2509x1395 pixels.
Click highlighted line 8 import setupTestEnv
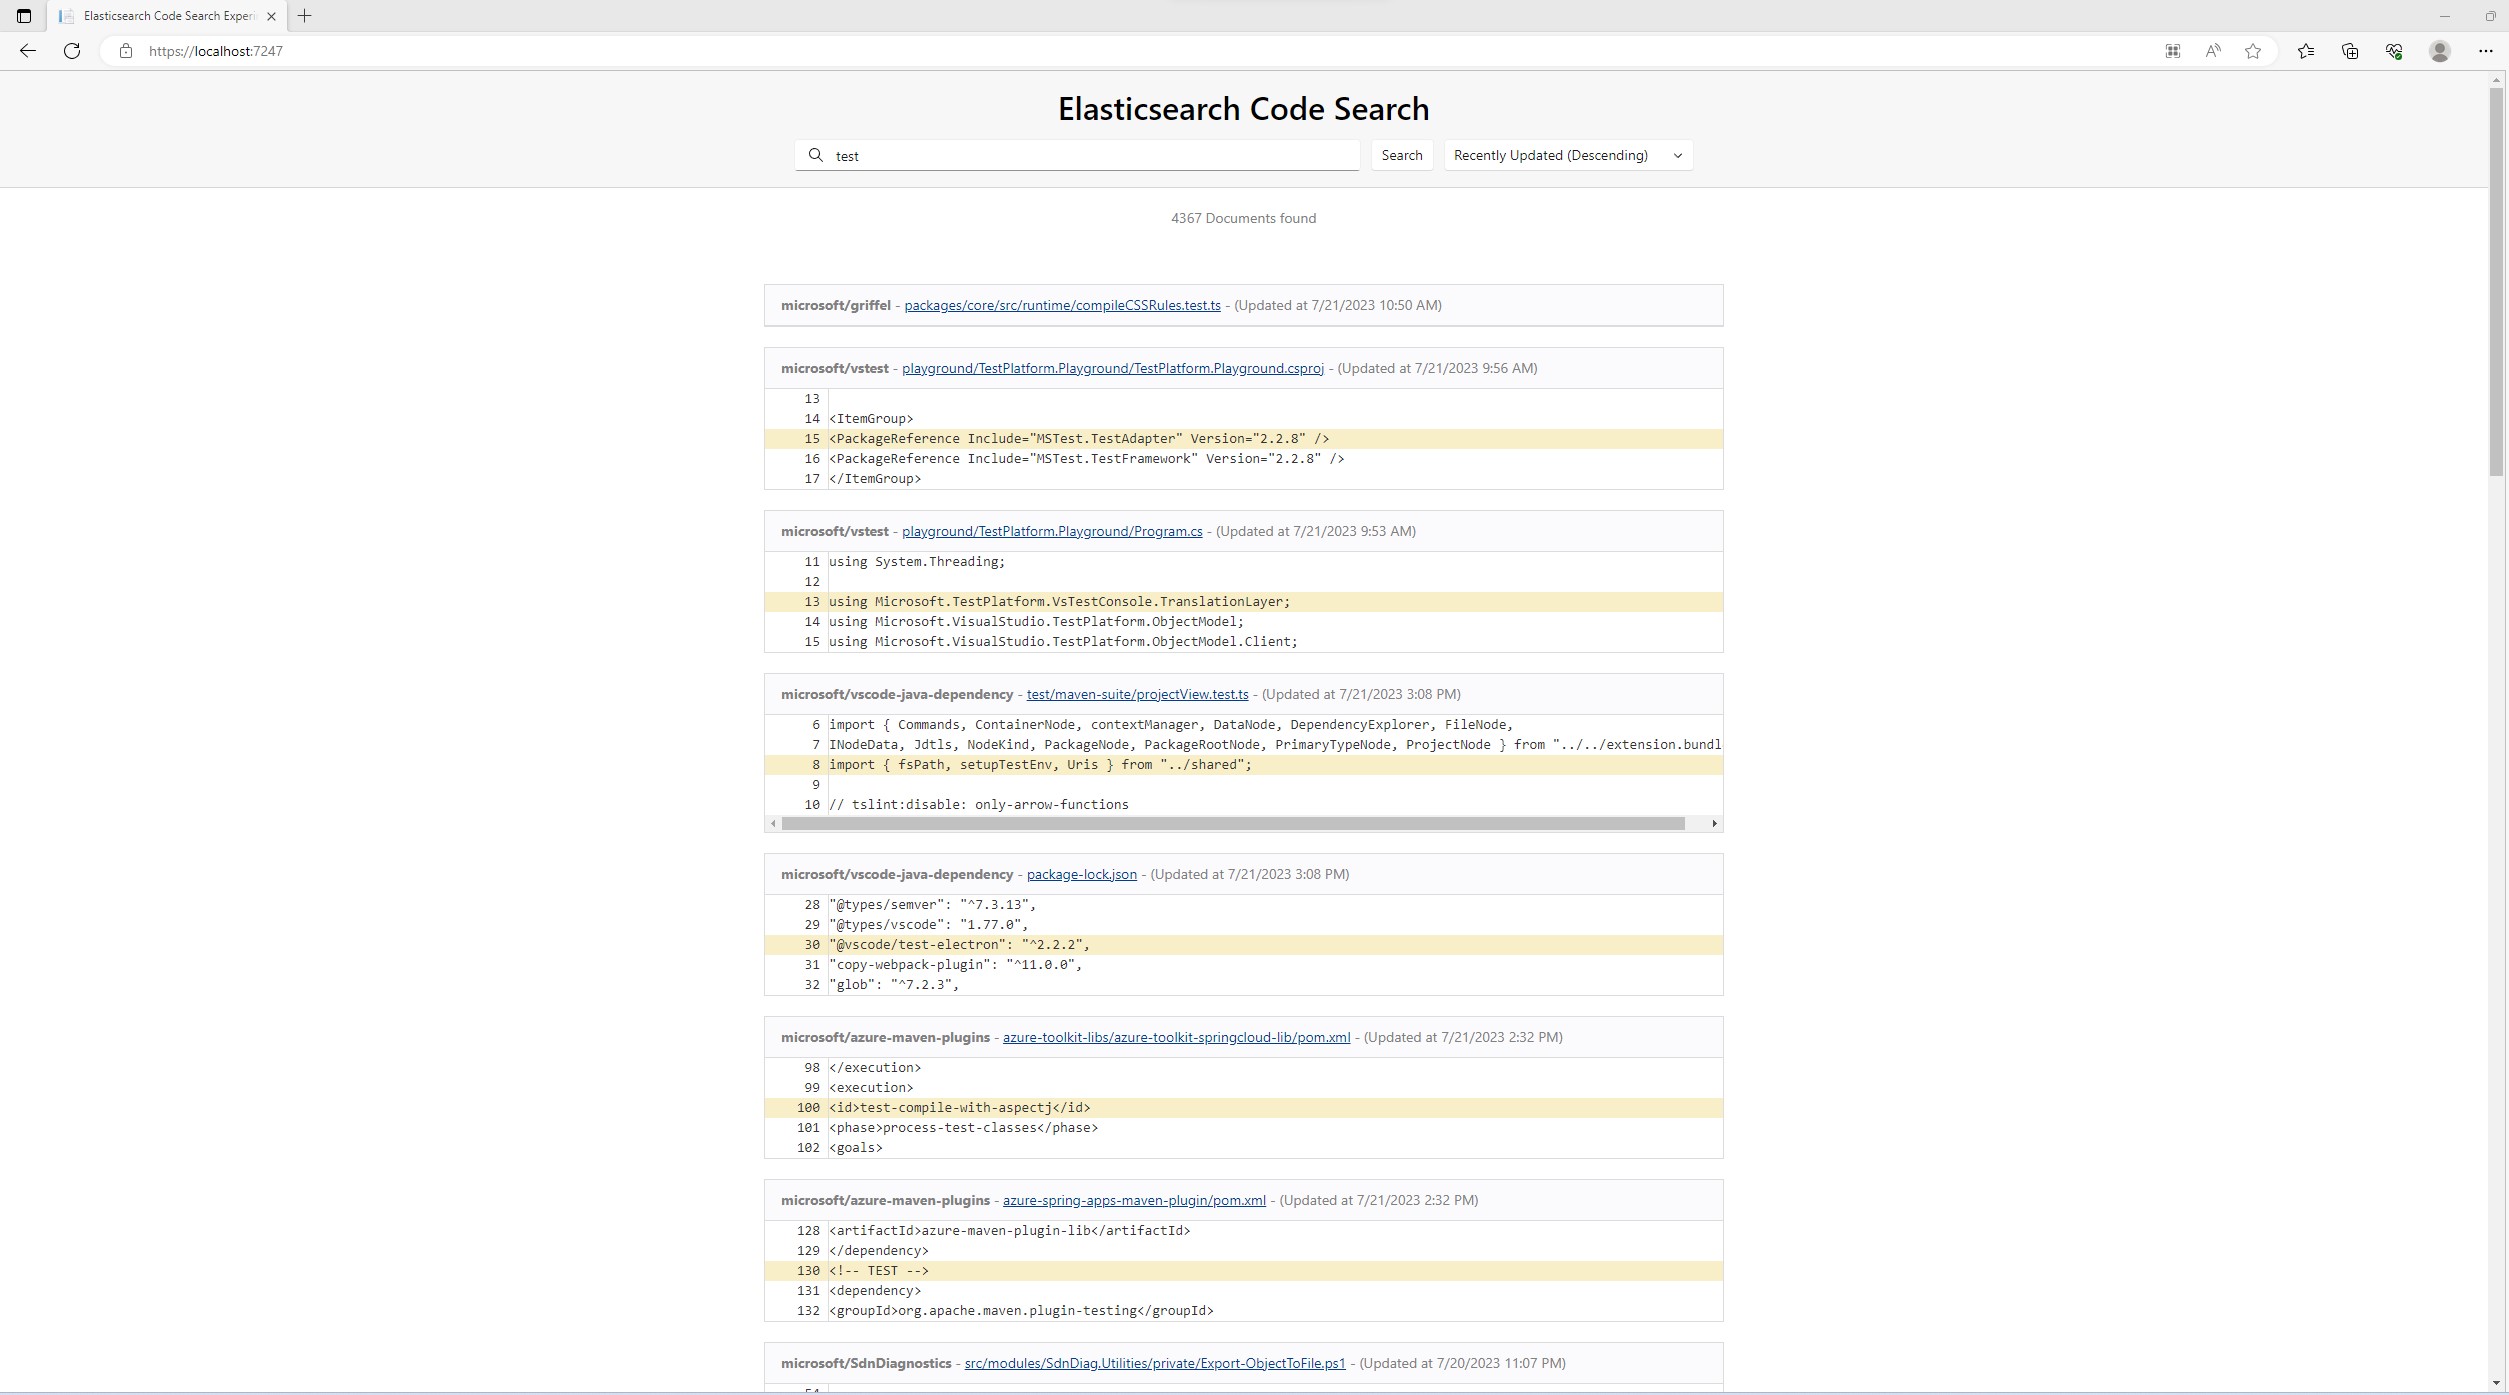point(1243,765)
